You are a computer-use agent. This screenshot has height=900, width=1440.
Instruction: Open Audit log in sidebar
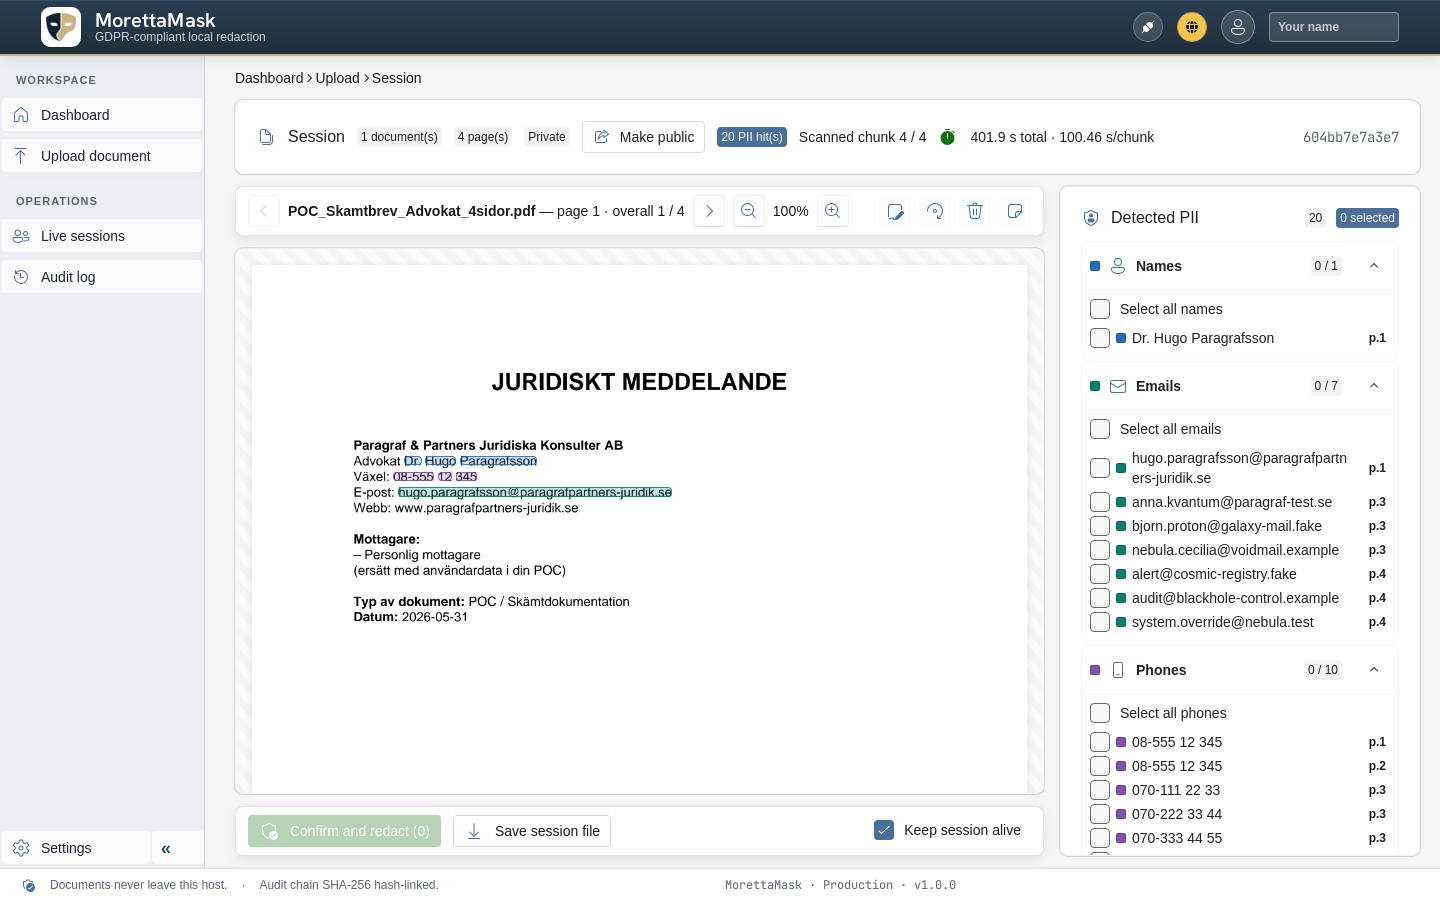(x=102, y=277)
